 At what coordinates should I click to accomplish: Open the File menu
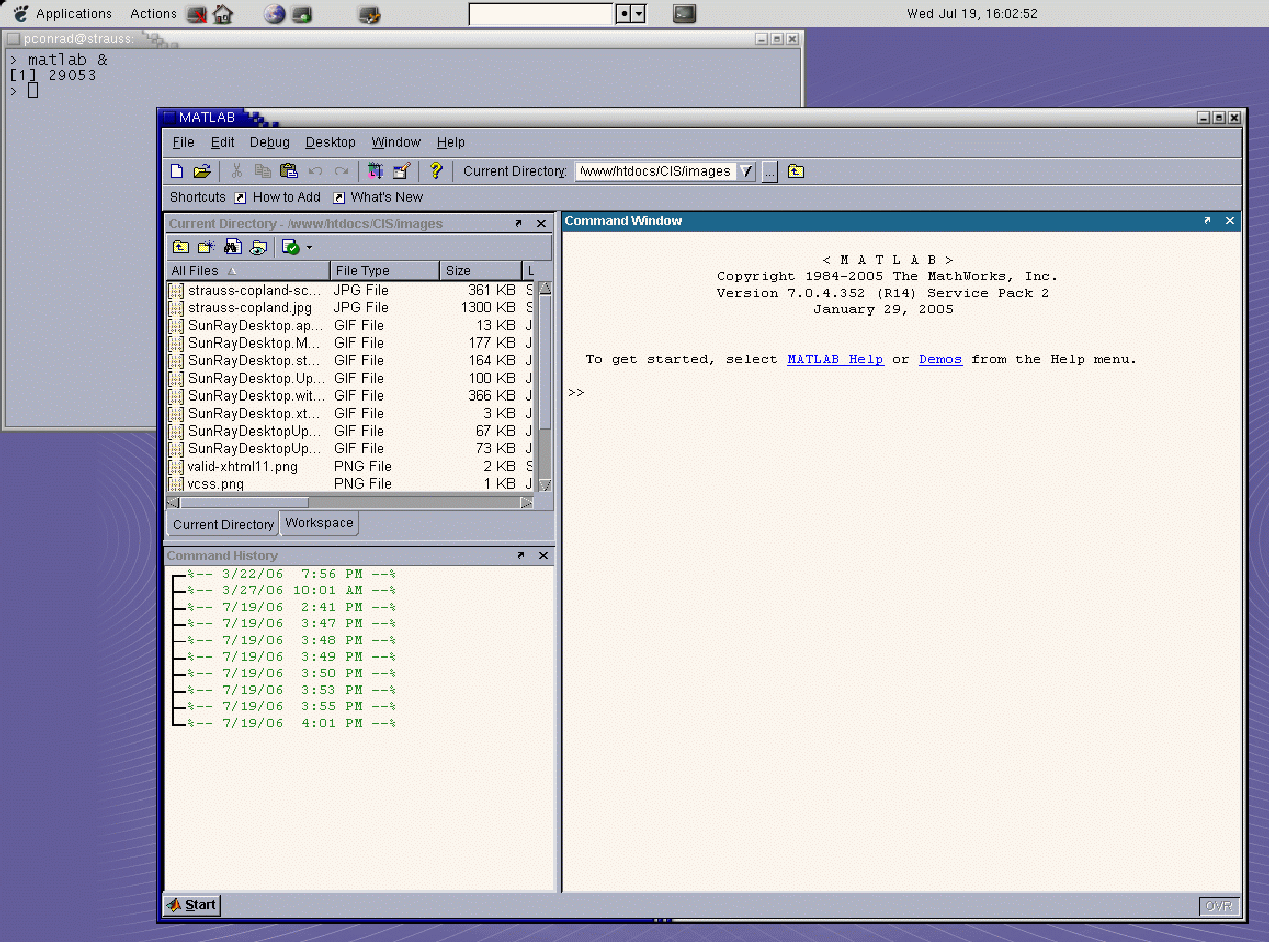[x=183, y=142]
